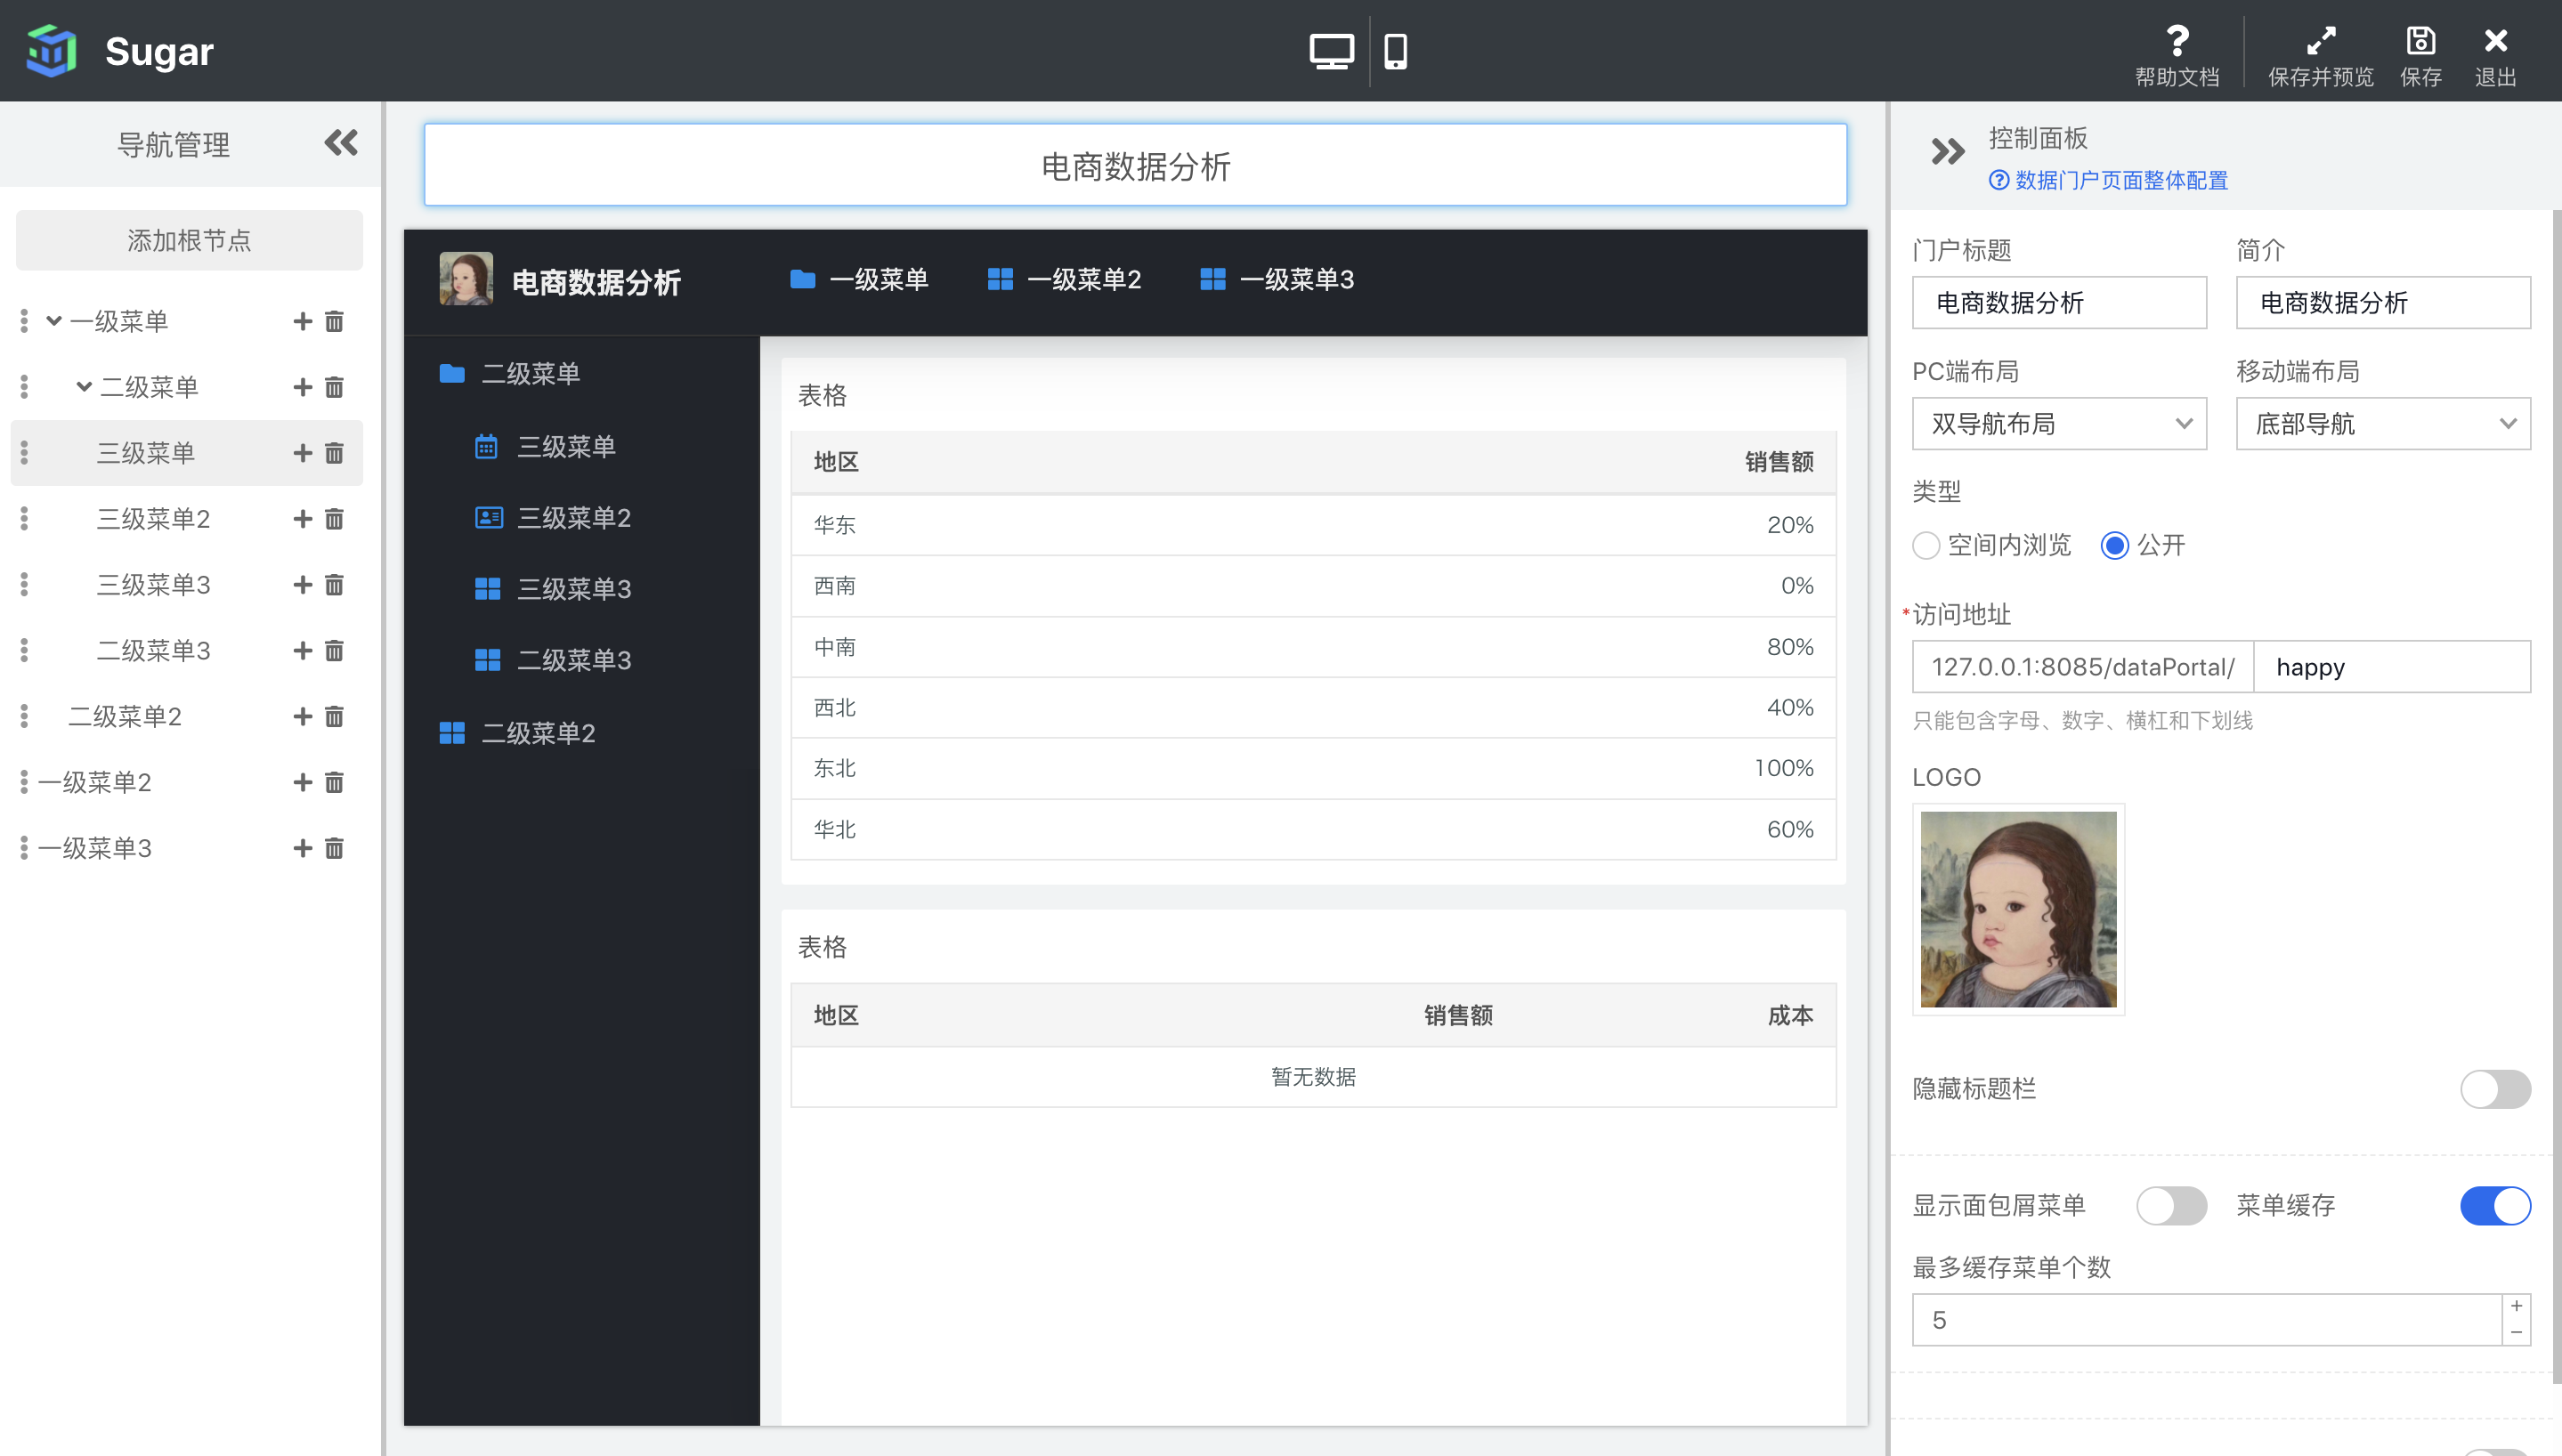Click the 最多缓存菜单个数 number field
This screenshot has width=2562, height=1456.
2206,1320
